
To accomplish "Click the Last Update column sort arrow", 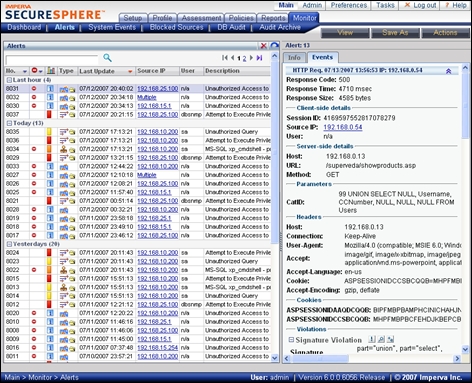I will pos(130,71).
